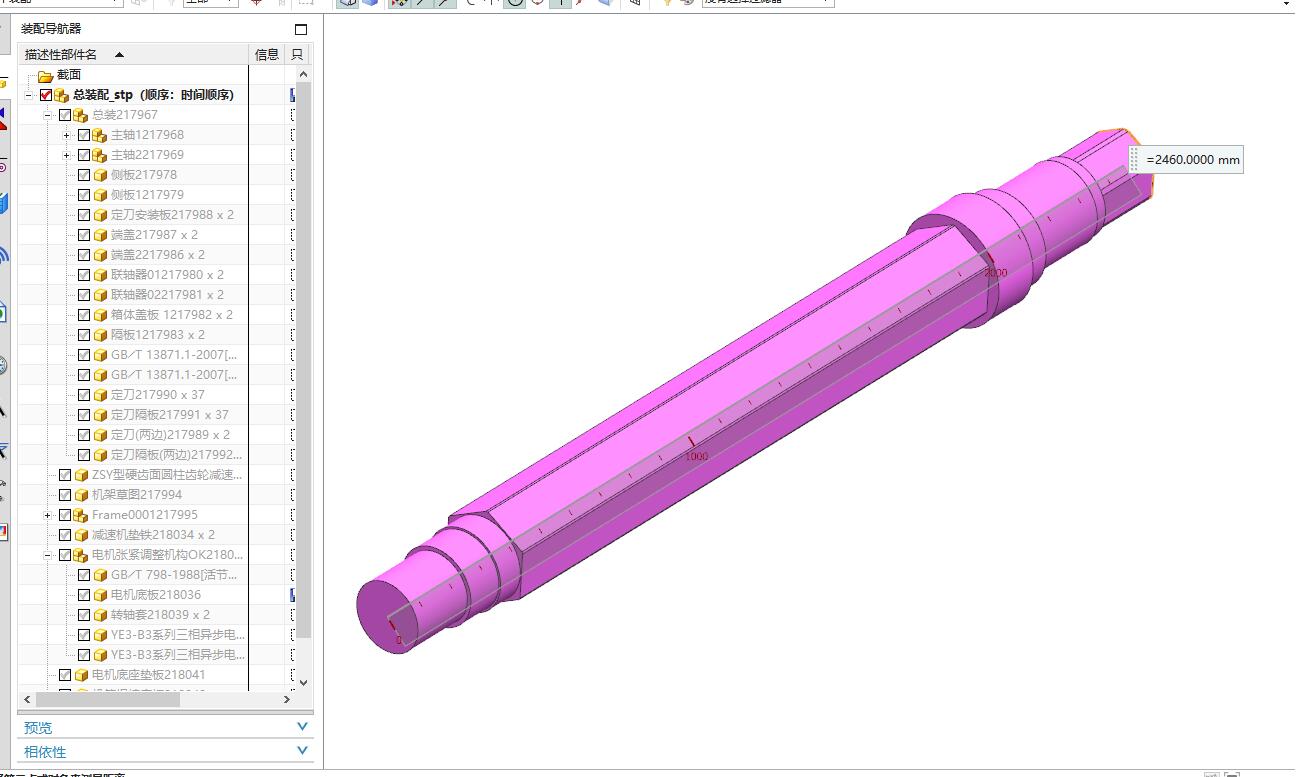Uncheck the 总装配_stp red checkbox
The width and height of the screenshot is (1296, 777).
46,95
